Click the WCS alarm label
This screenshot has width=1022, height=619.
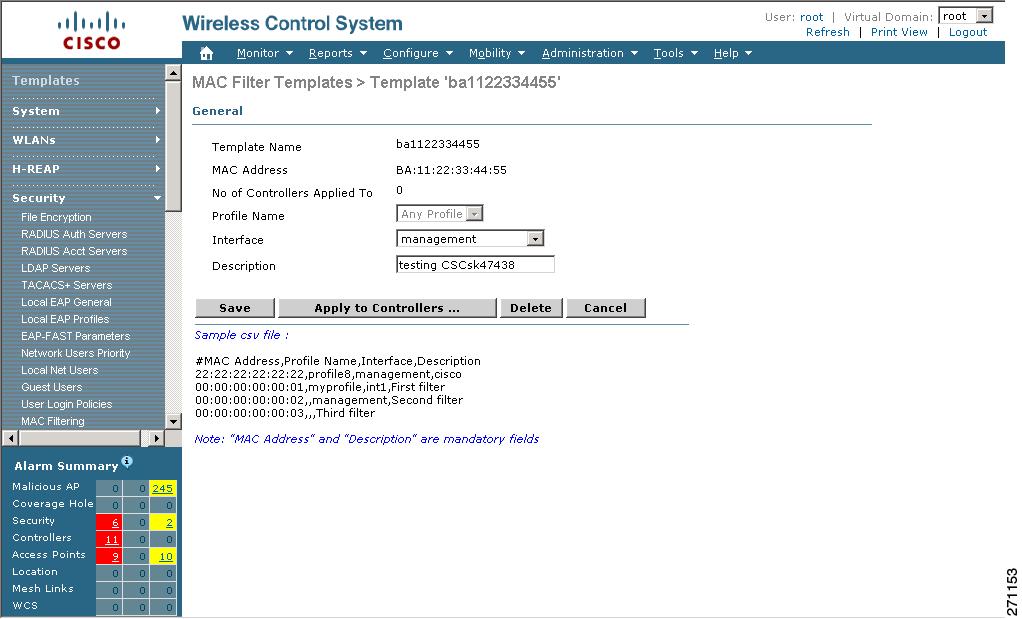pyautogui.click(x=25, y=605)
